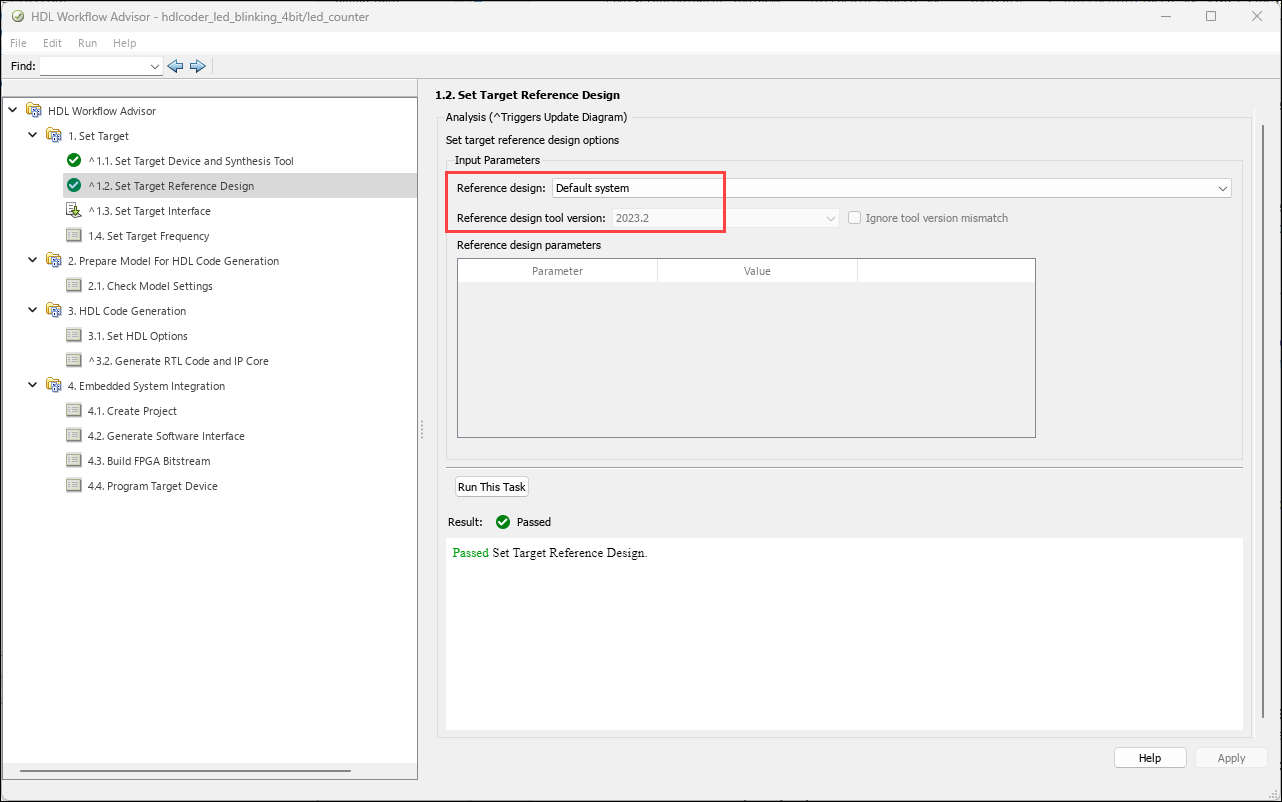Viewport: 1282px width, 802px height.
Task: Click the green check icon for task 1.1
Action: 74,161
